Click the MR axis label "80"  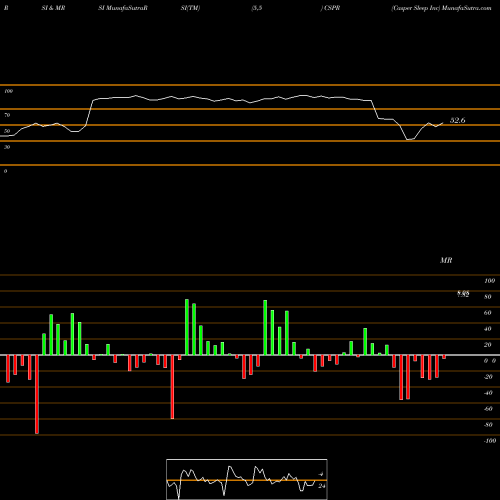[488, 297]
